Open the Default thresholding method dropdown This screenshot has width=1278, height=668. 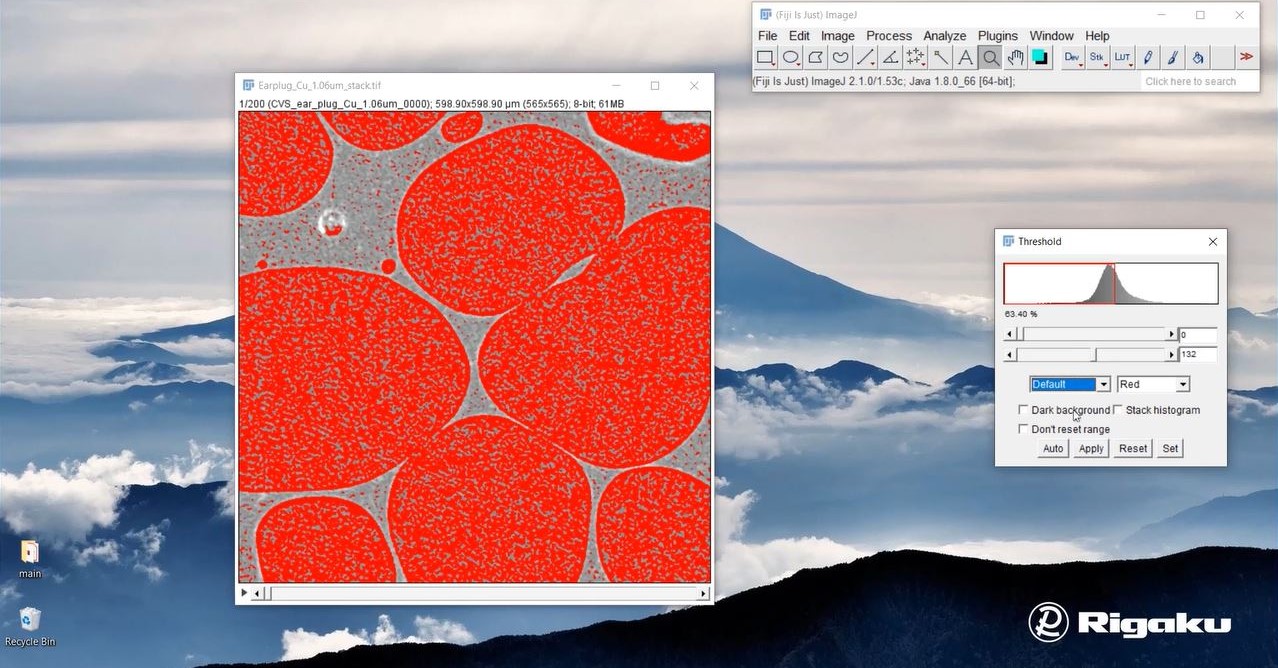(x=1069, y=384)
